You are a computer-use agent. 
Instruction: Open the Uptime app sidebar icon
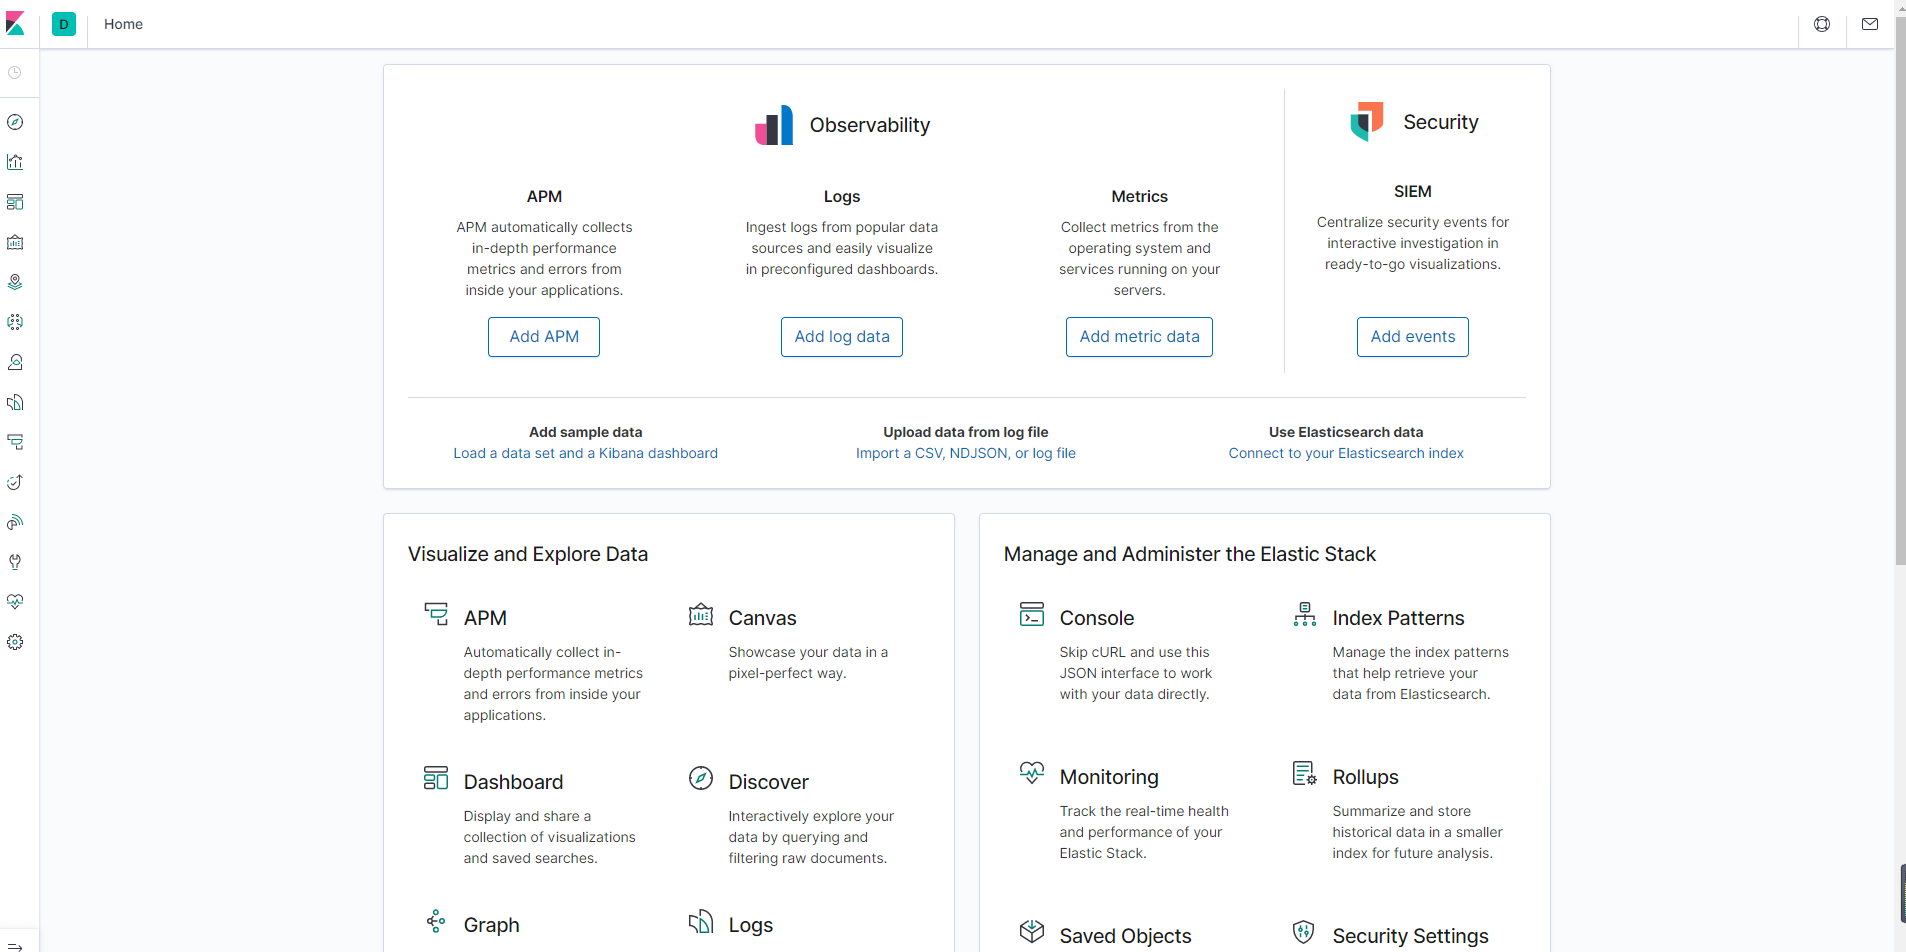point(15,482)
